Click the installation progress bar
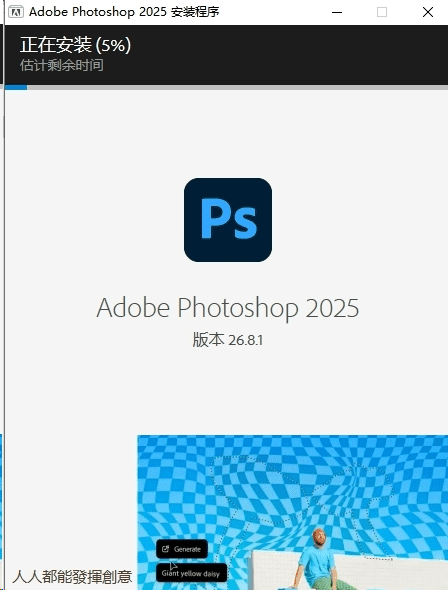 (x=226, y=87)
